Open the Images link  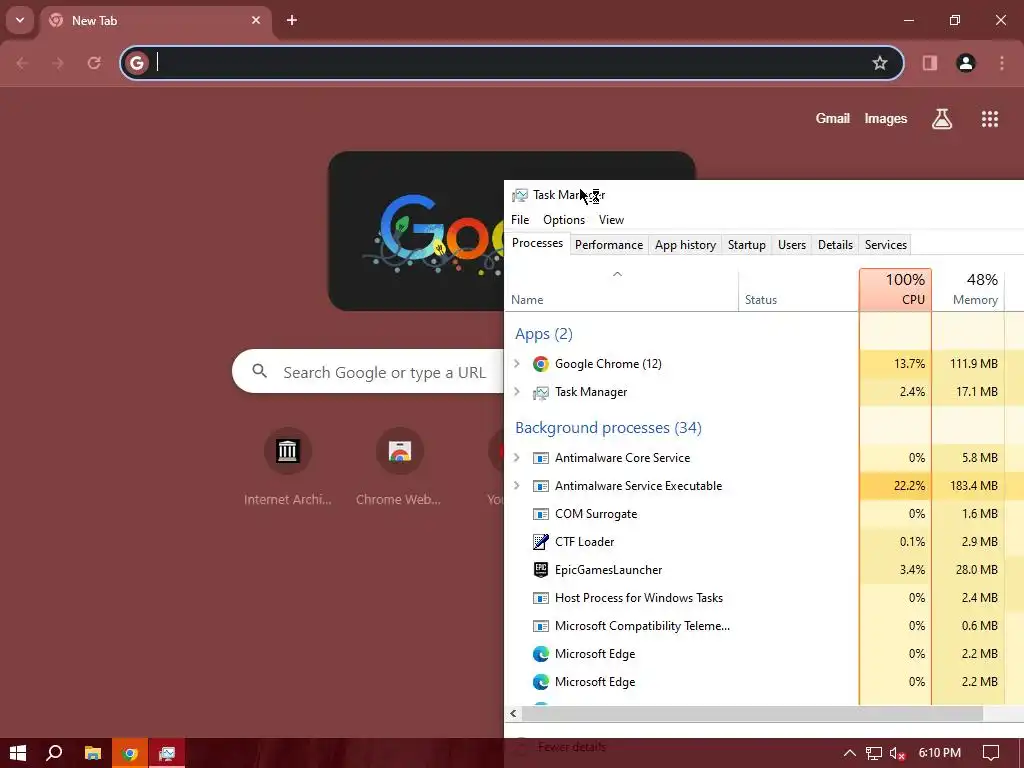[x=886, y=118]
